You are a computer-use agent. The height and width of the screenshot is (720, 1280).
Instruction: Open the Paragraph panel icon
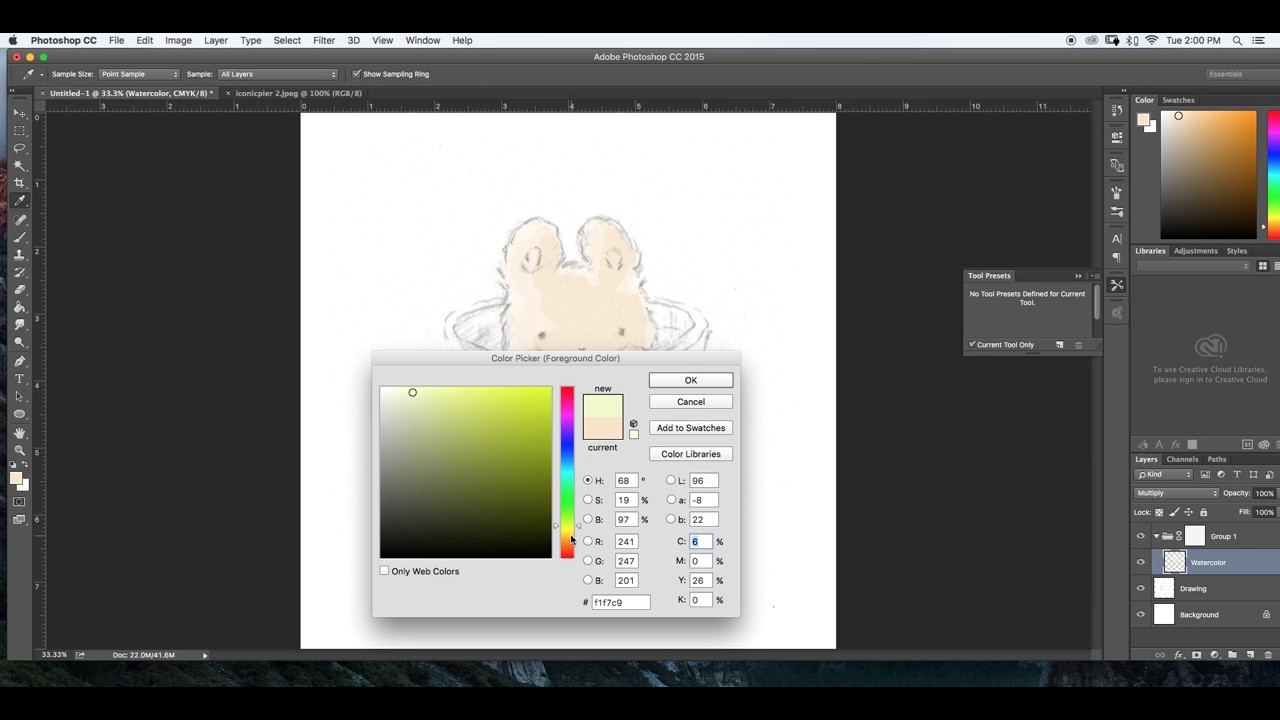[1117, 258]
